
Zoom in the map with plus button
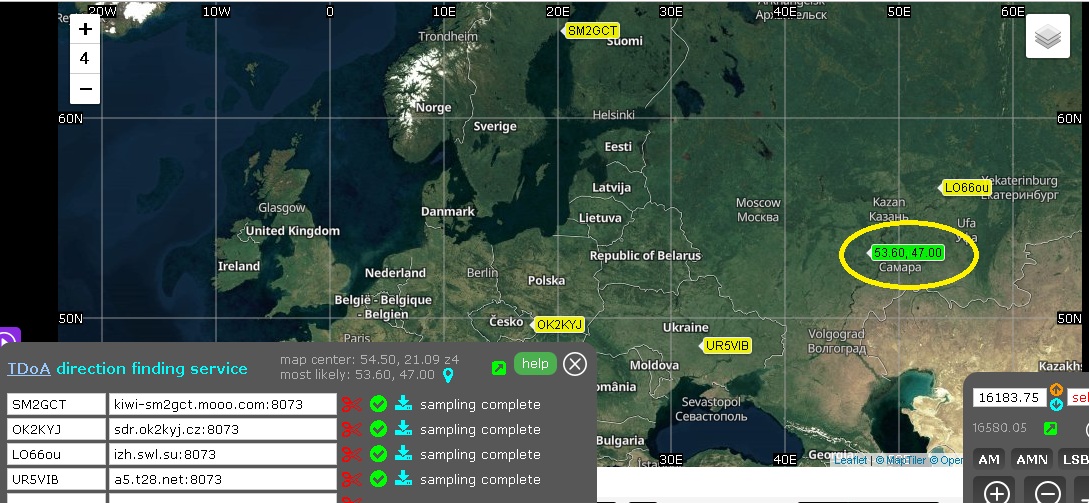85,29
